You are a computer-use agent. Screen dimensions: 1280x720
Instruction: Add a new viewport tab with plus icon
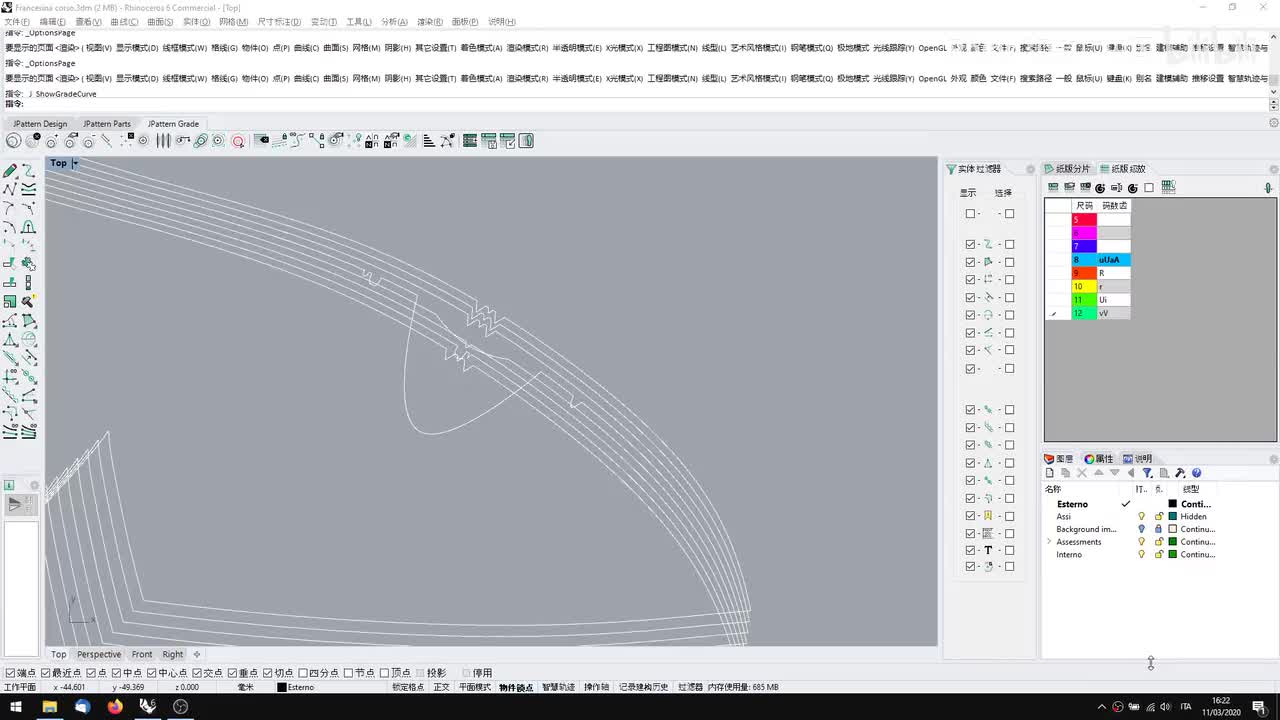[x=197, y=654]
